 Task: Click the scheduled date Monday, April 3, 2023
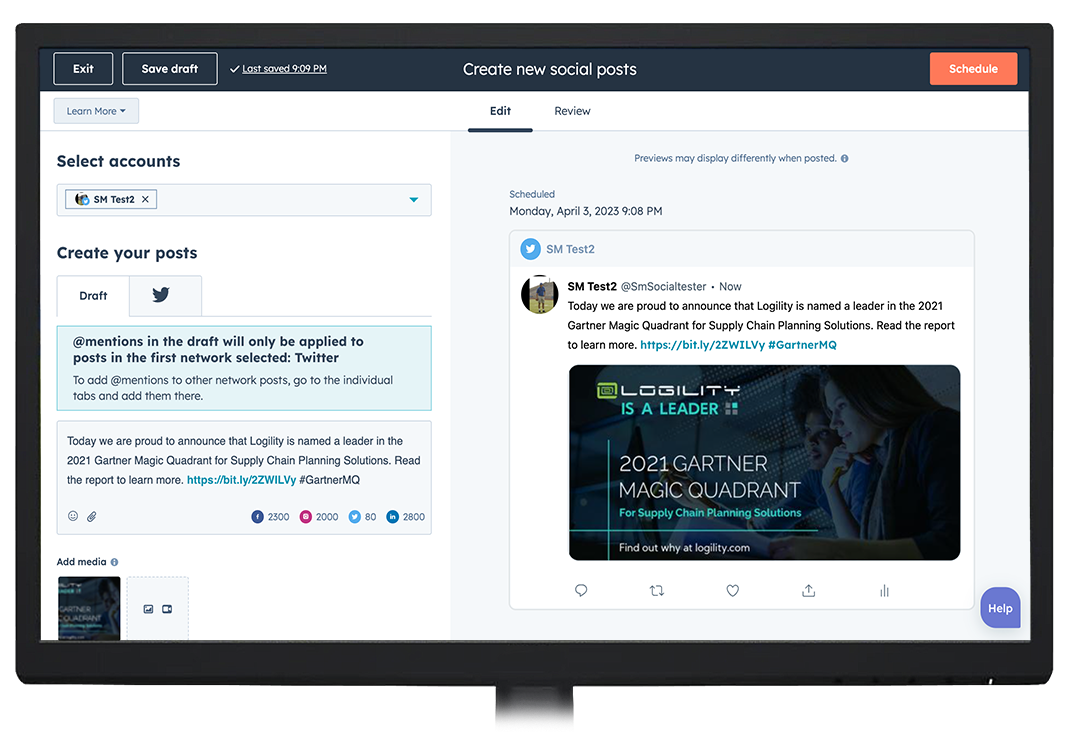[x=585, y=212]
